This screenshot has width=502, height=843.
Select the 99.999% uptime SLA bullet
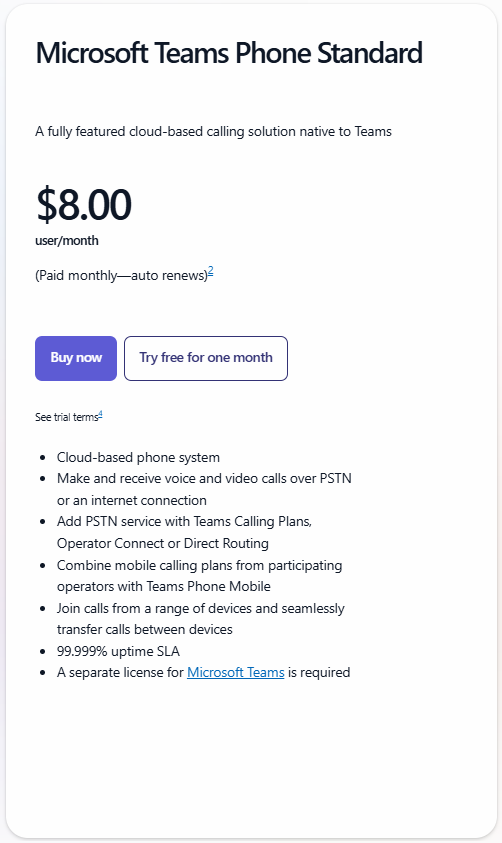point(118,652)
